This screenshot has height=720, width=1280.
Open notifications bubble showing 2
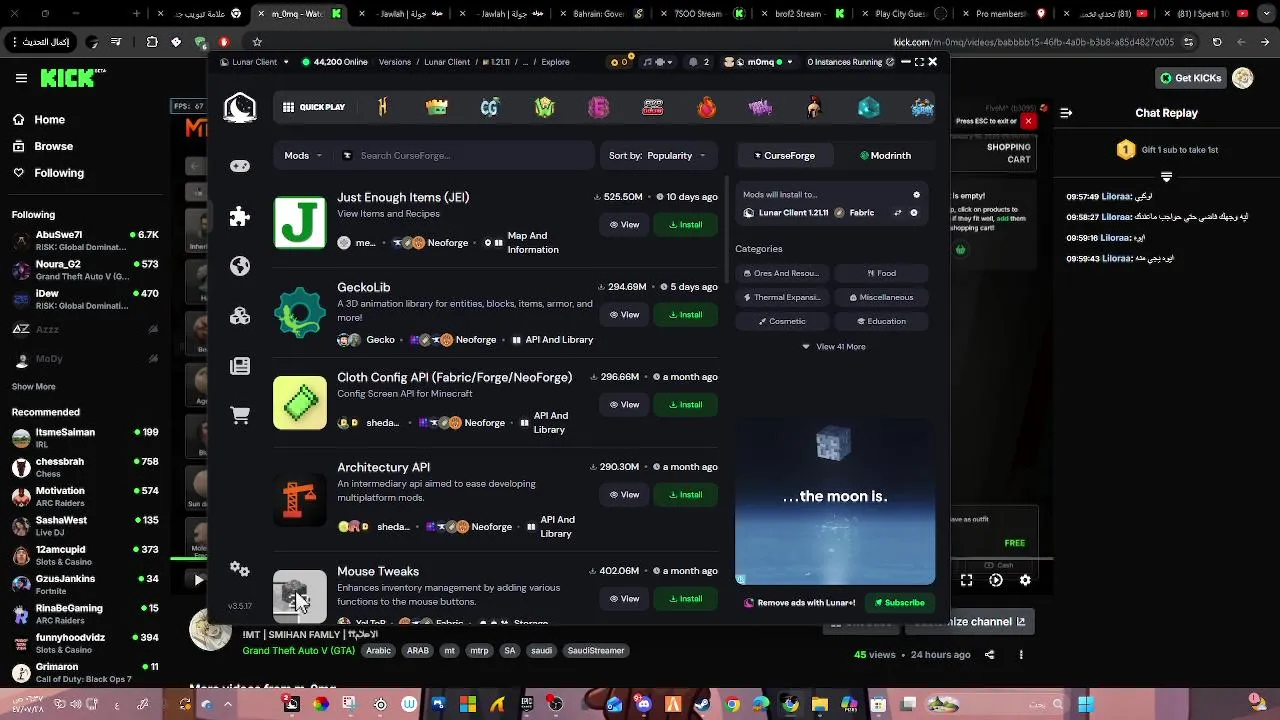pyautogui.click(x=699, y=62)
